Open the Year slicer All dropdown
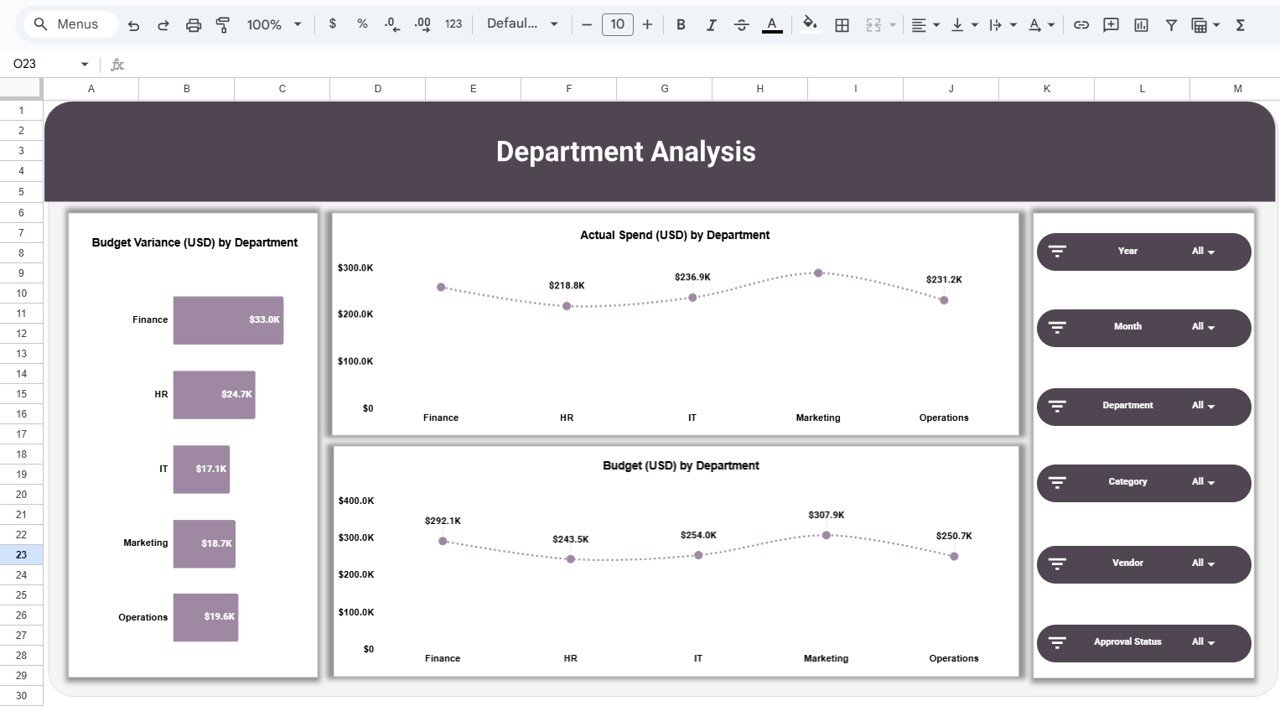Image resolution: width=1280 pixels, height=706 pixels. tap(1206, 251)
